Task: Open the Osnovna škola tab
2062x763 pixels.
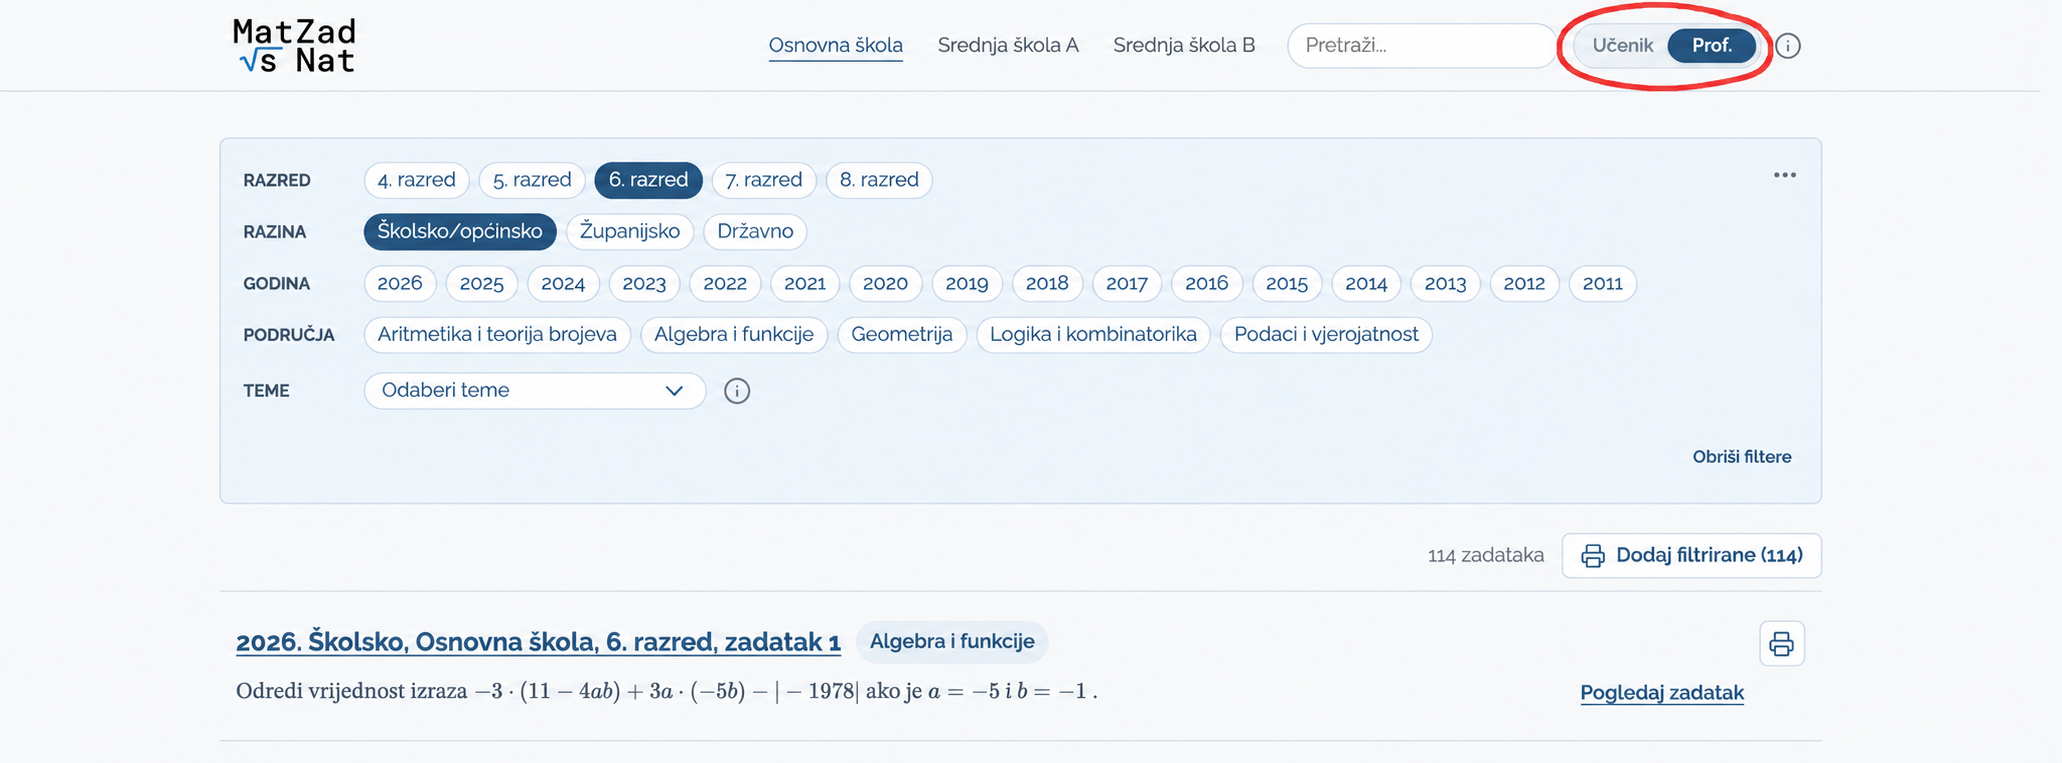Action: [836, 46]
